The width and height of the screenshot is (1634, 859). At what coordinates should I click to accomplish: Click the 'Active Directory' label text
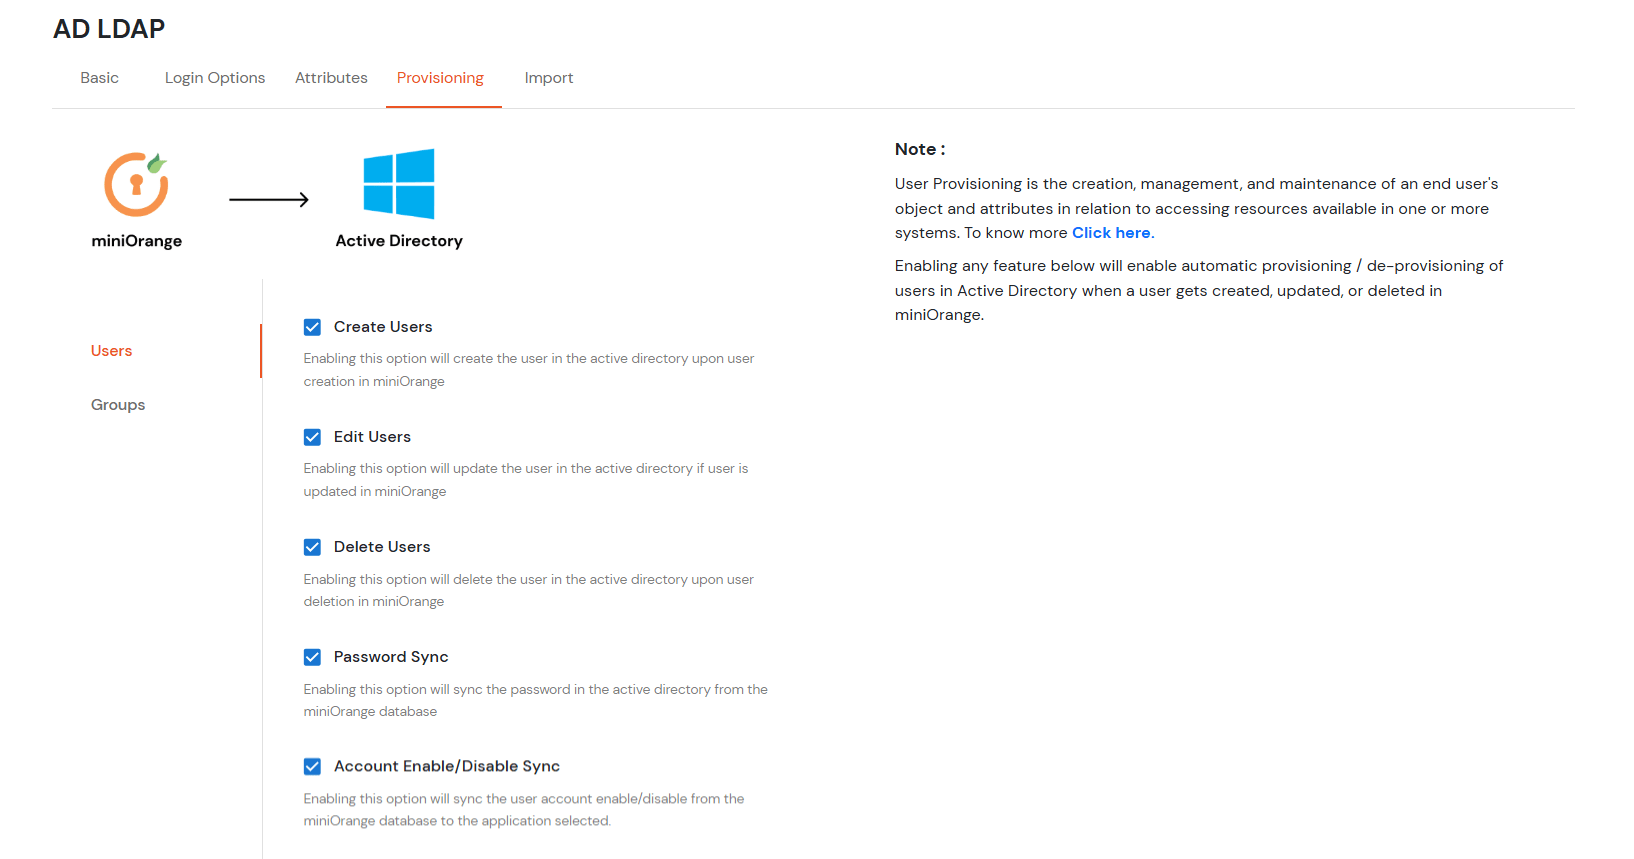click(x=399, y=241)
